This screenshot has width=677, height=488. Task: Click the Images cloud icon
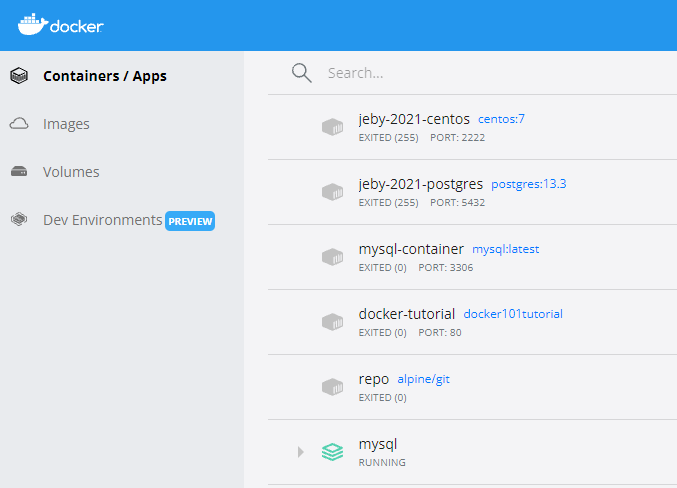point(19,124)
